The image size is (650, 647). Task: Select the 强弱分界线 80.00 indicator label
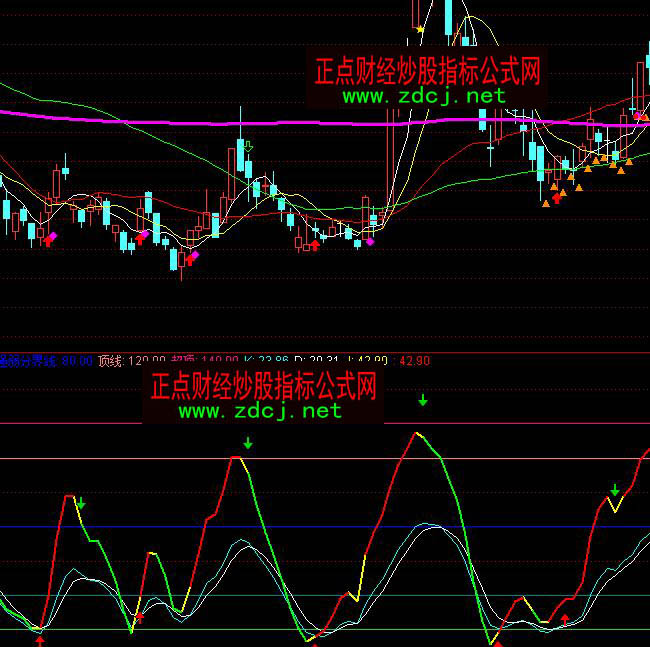coord(46,360)
